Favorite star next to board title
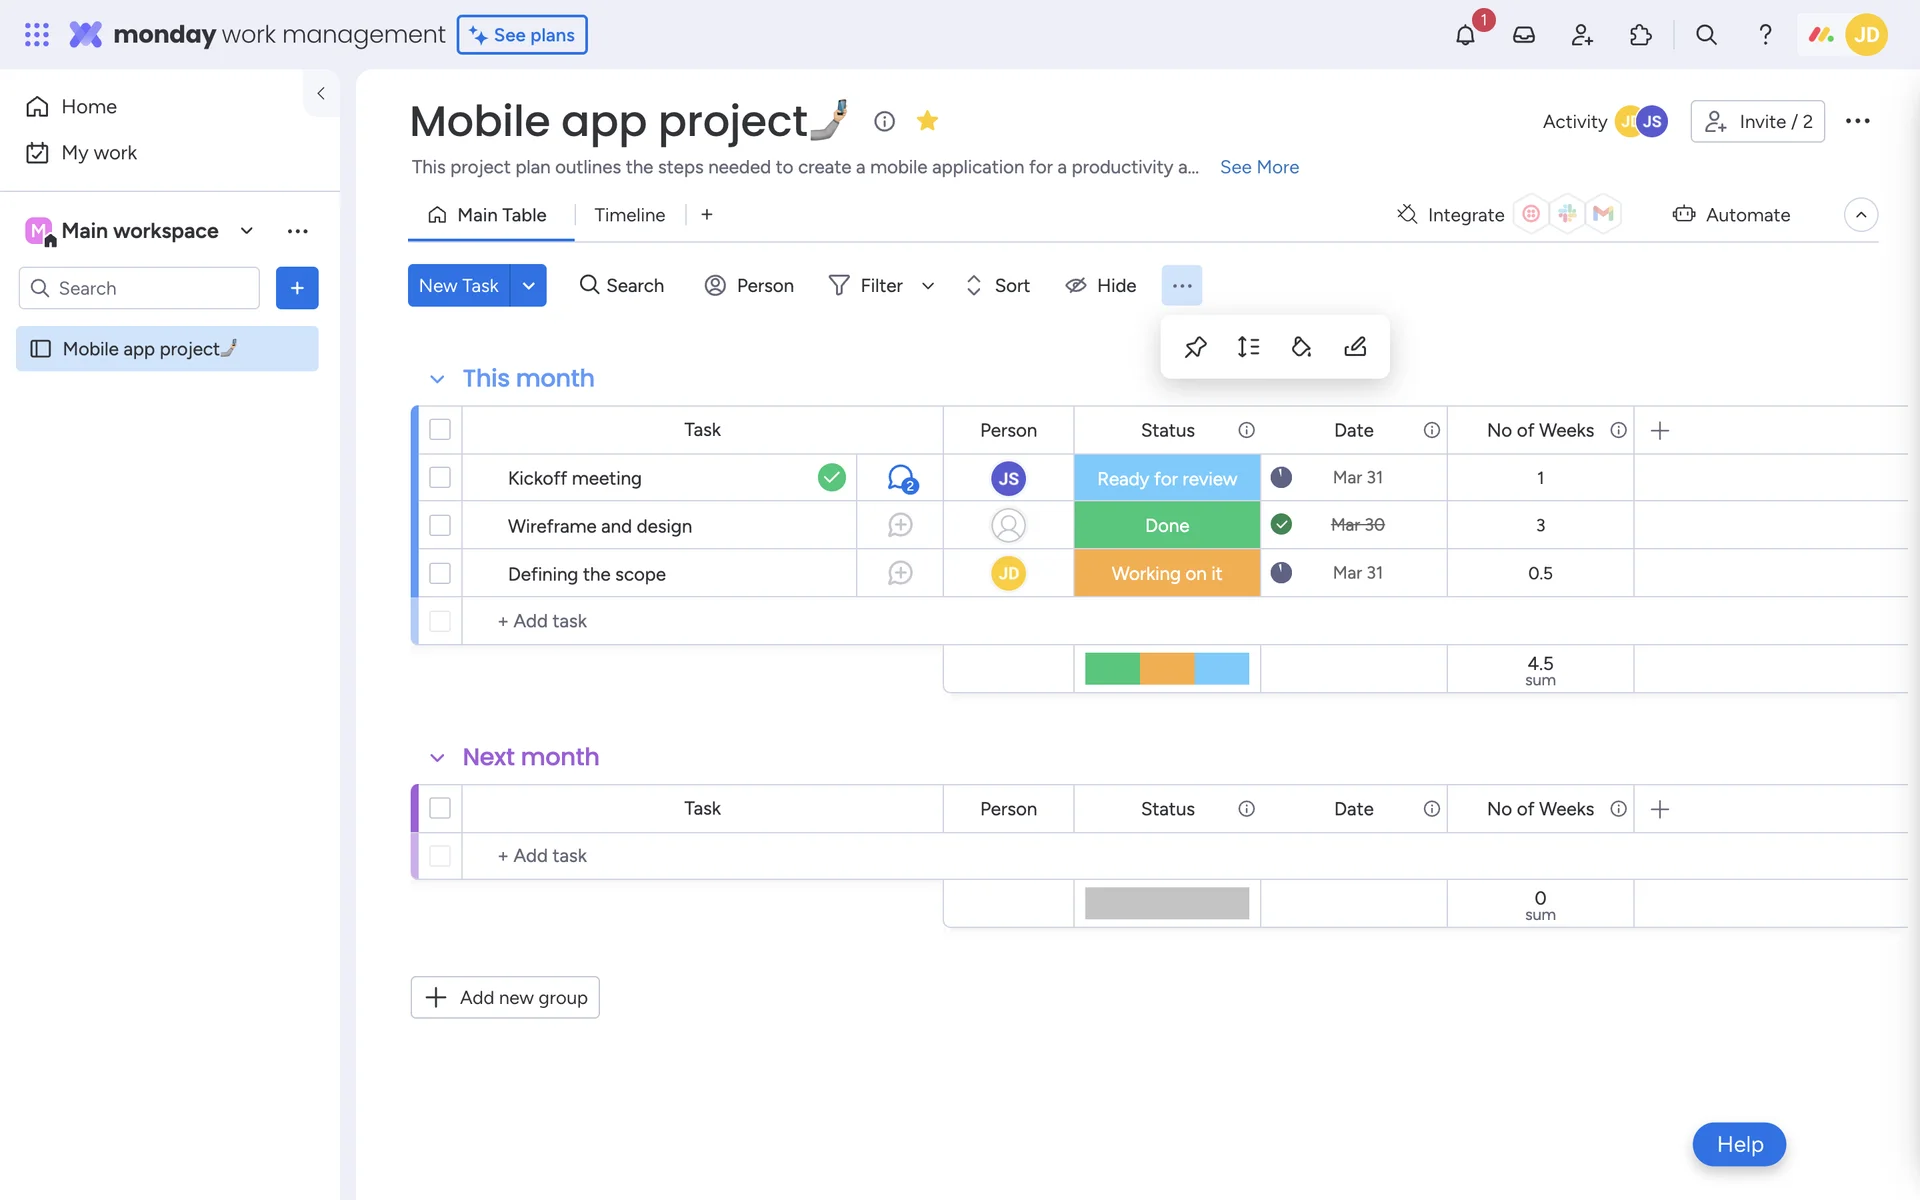 tap(927, 121)
